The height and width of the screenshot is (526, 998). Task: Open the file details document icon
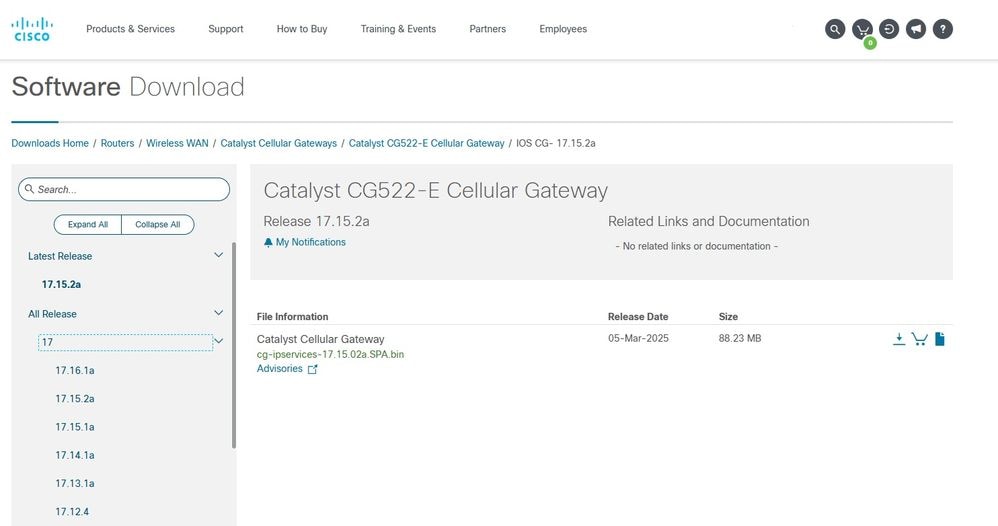[939, 339]
